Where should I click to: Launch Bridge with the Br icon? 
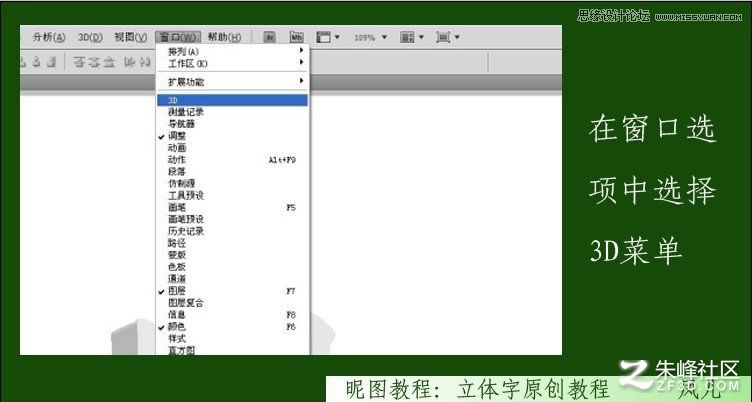(x=270, y=37)
